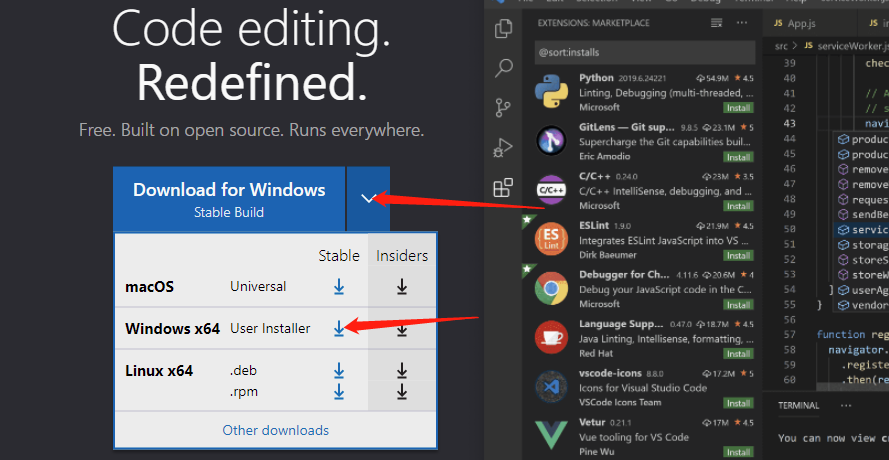Install the GitLens extension
This screenshot has height=460, width=889.
coord(738,157)
